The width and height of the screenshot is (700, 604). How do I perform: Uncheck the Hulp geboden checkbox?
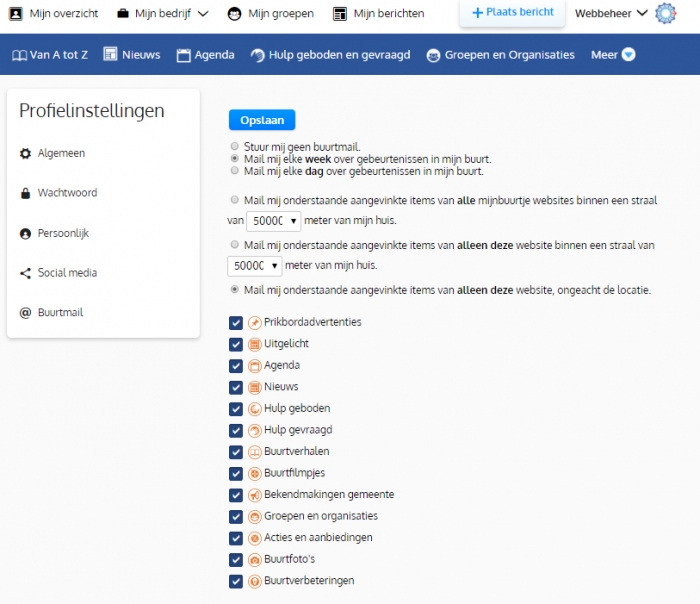(236, 409)
